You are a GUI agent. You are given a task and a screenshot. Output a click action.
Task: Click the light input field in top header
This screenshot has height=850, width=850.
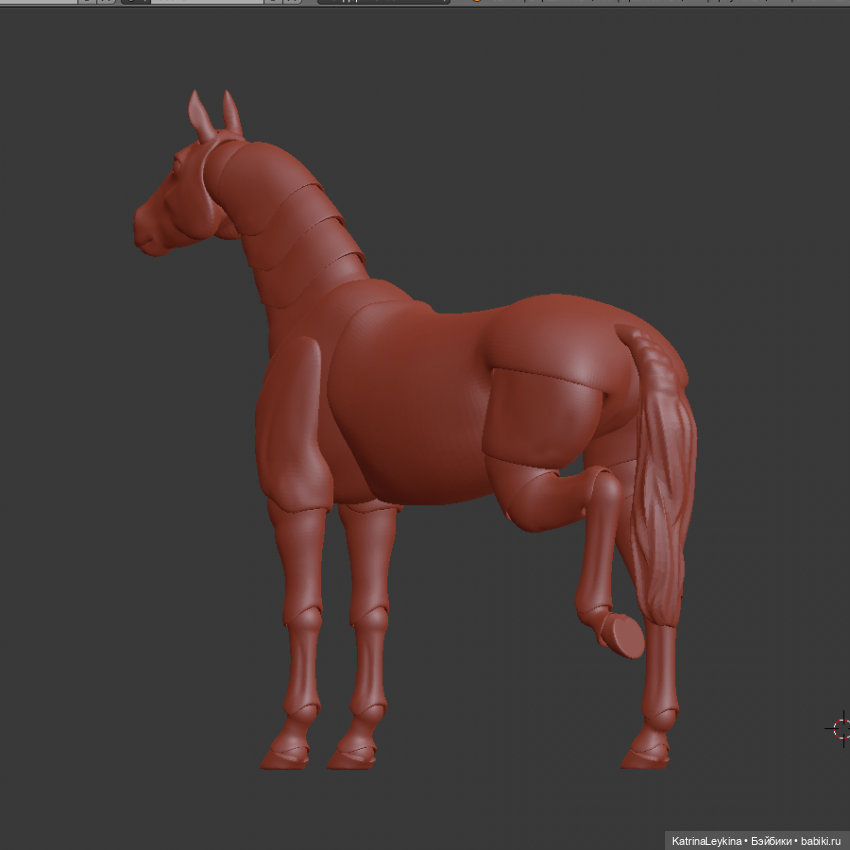[x=205, y=1]
